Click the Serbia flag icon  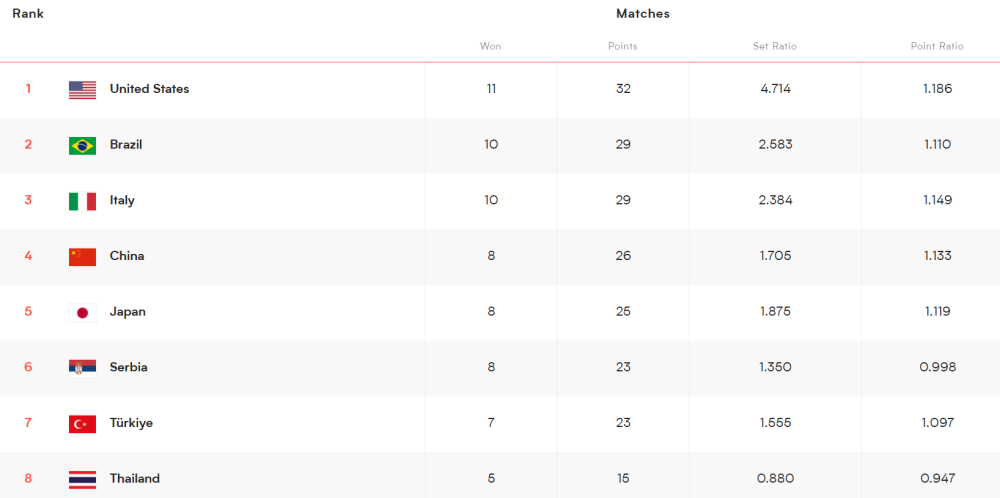pos(82,368)
